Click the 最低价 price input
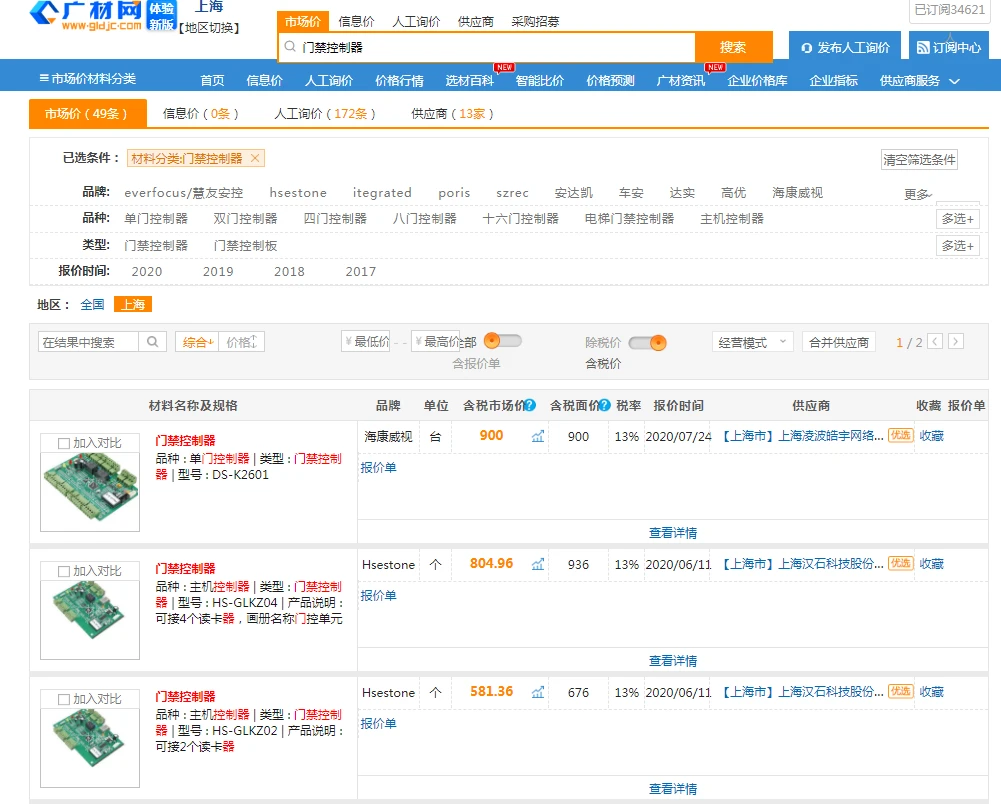 (x=366, y=342)
